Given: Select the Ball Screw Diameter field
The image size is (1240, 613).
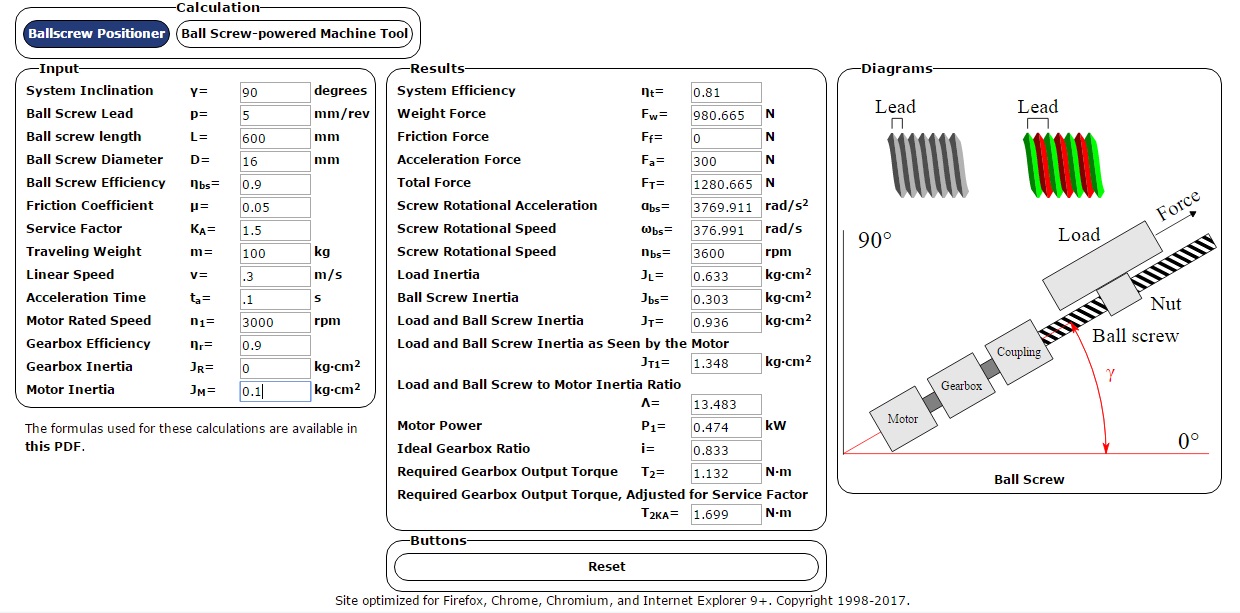Looking at the screenshot, I should [x=276, y=161].
